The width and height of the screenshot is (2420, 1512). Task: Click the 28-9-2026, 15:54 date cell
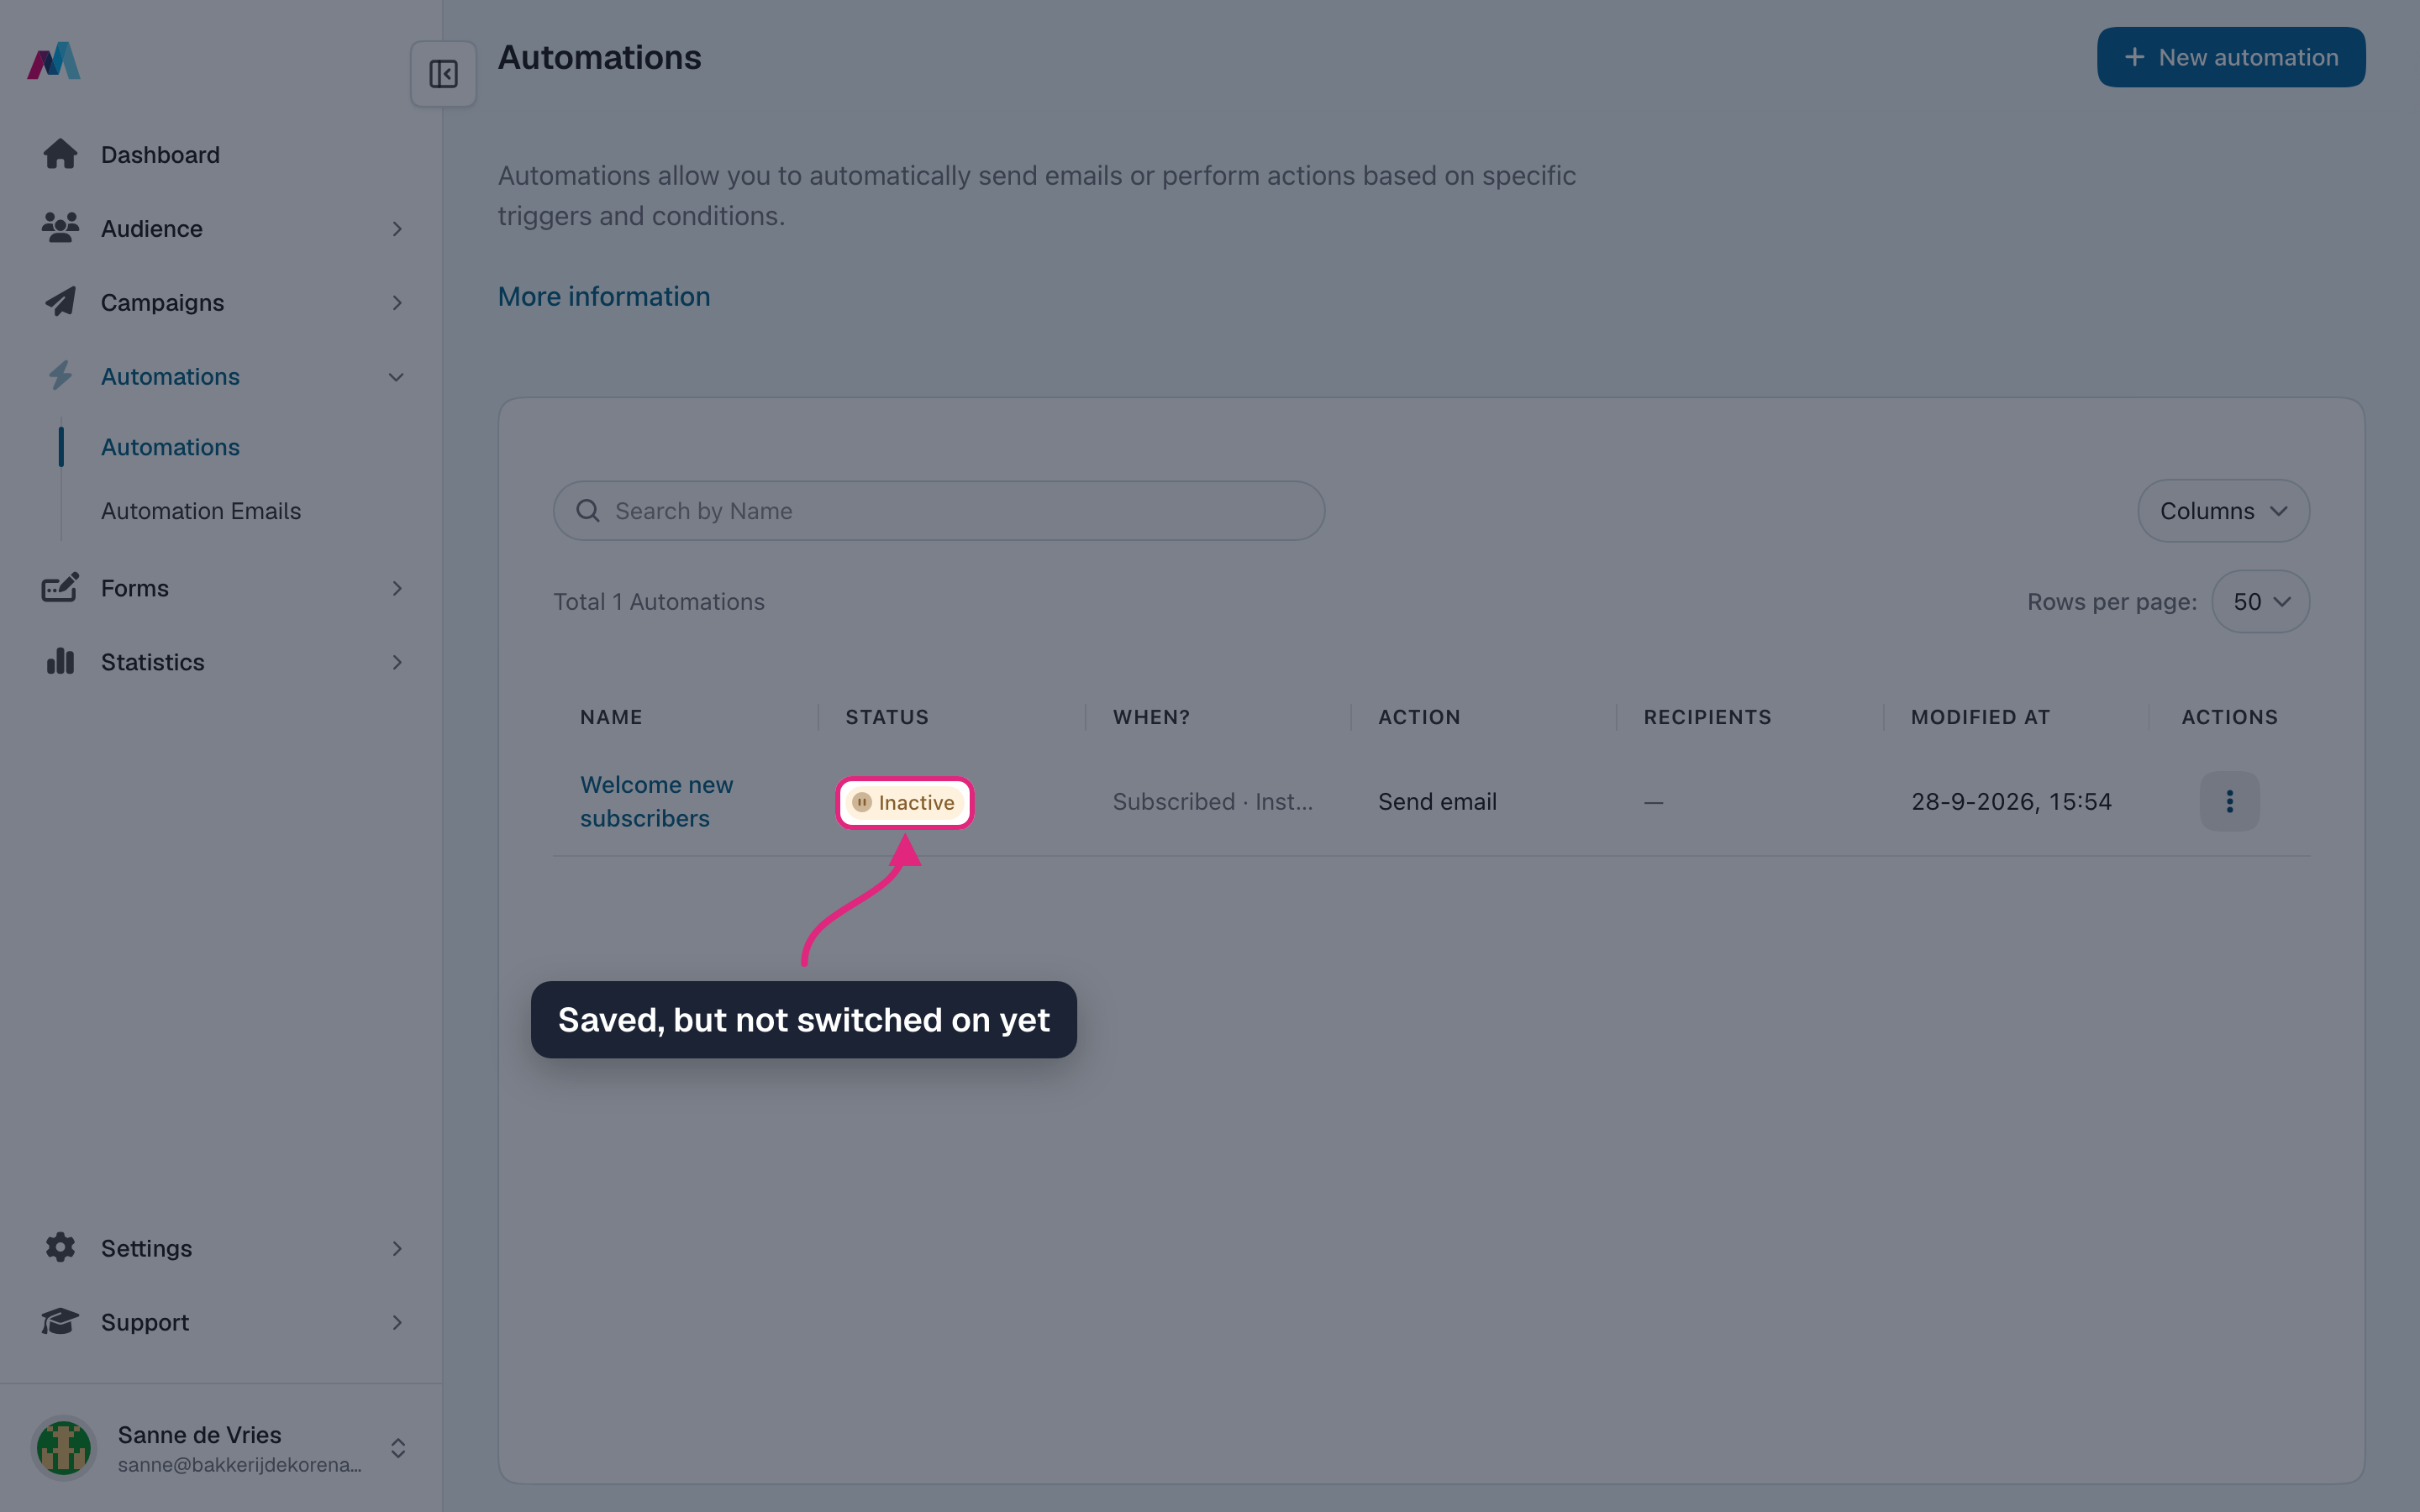pyautogui.click(x=2011, y=802)
